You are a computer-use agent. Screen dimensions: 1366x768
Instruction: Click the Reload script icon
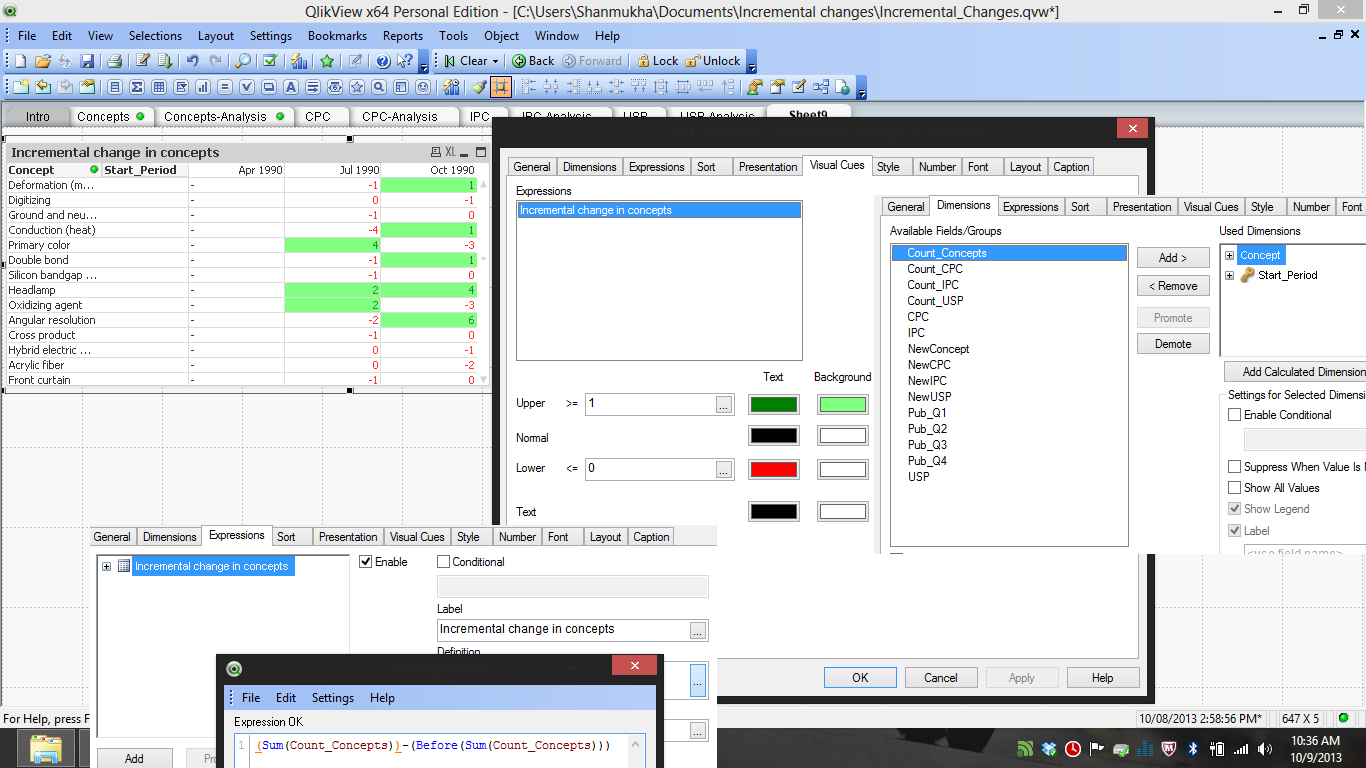[165, 61]
